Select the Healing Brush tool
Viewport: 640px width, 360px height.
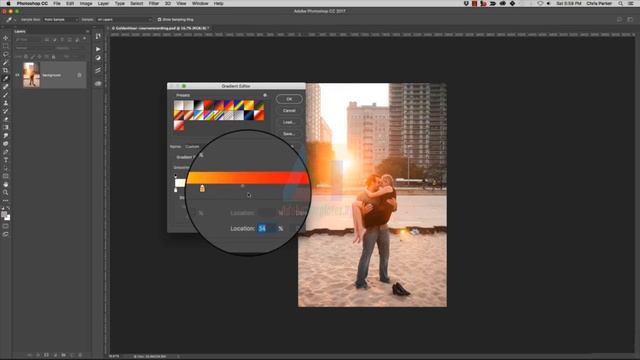5,87
